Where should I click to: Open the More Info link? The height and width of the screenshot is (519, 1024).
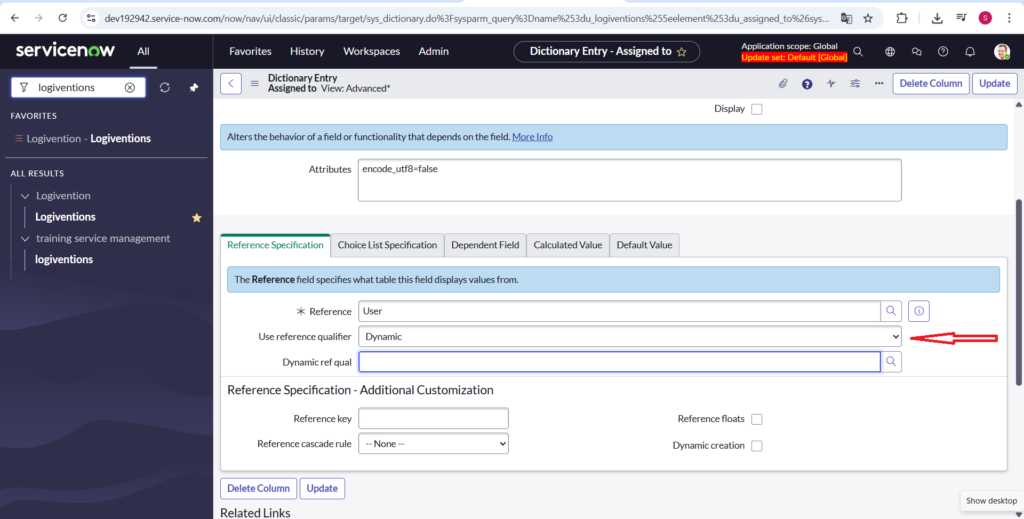532,137
